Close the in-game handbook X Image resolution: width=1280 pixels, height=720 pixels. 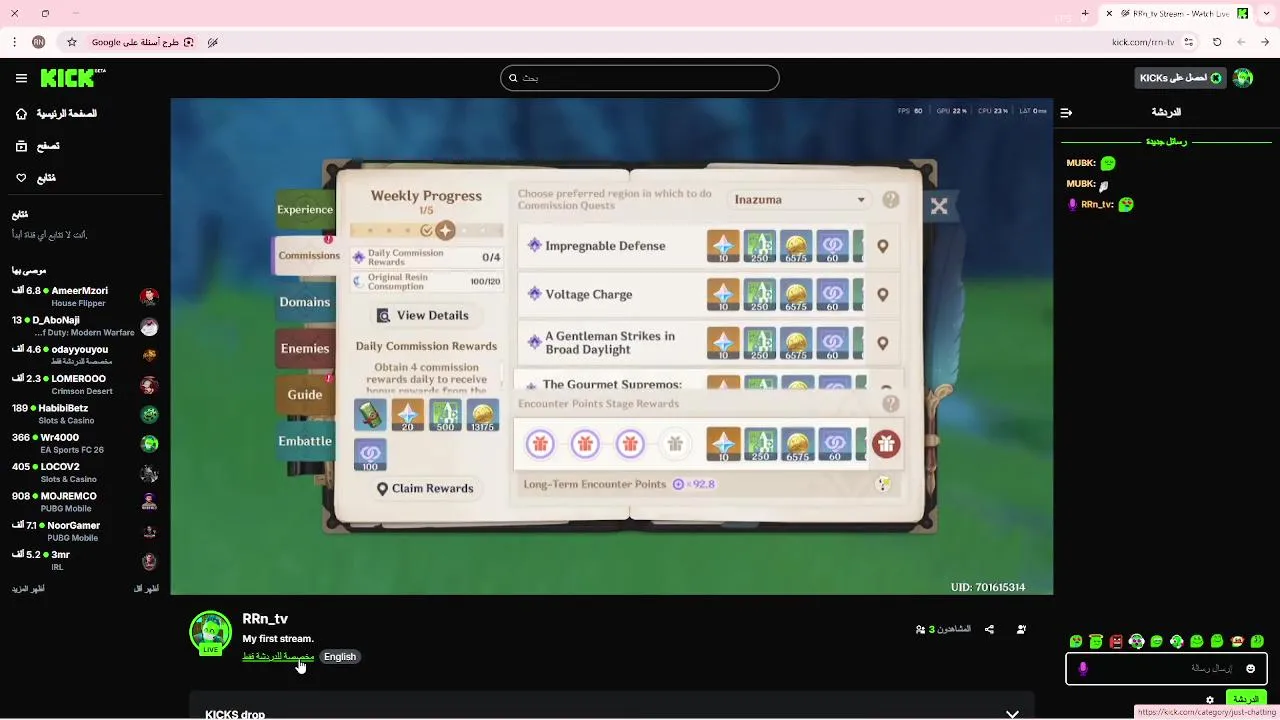pyautogui.click(x=938, y=206)
